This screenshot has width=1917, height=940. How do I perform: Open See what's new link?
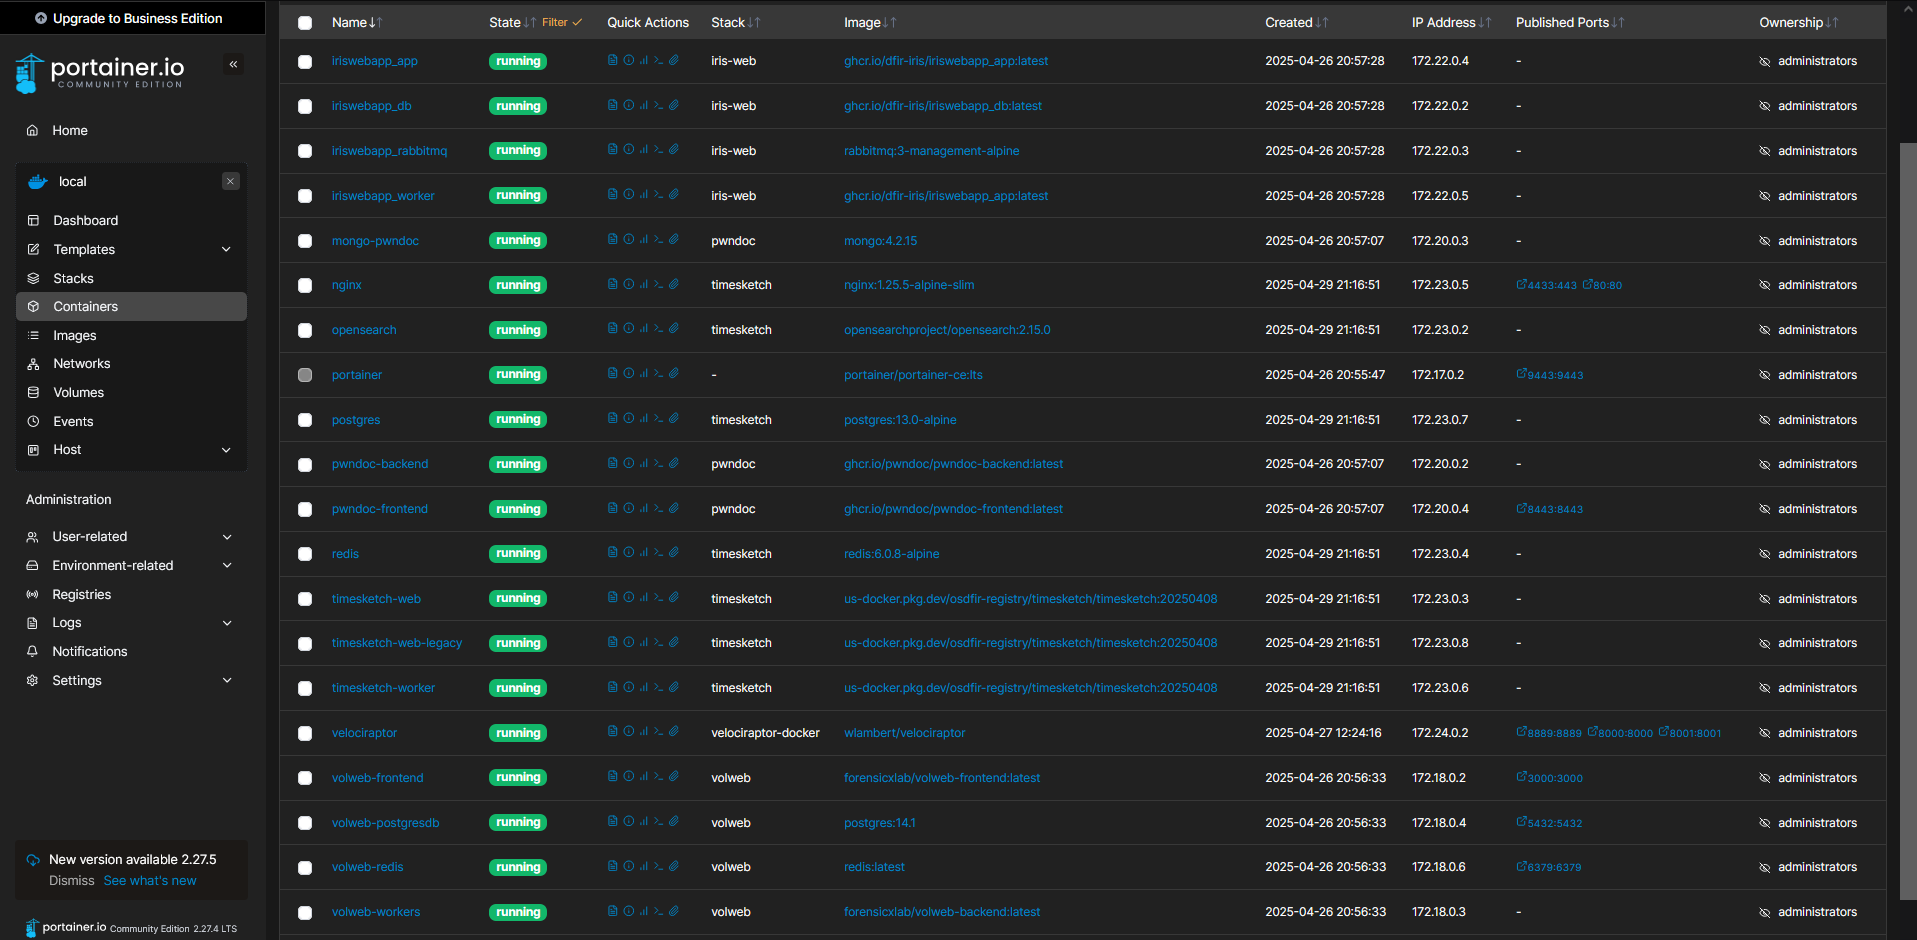tap(150, 881)
